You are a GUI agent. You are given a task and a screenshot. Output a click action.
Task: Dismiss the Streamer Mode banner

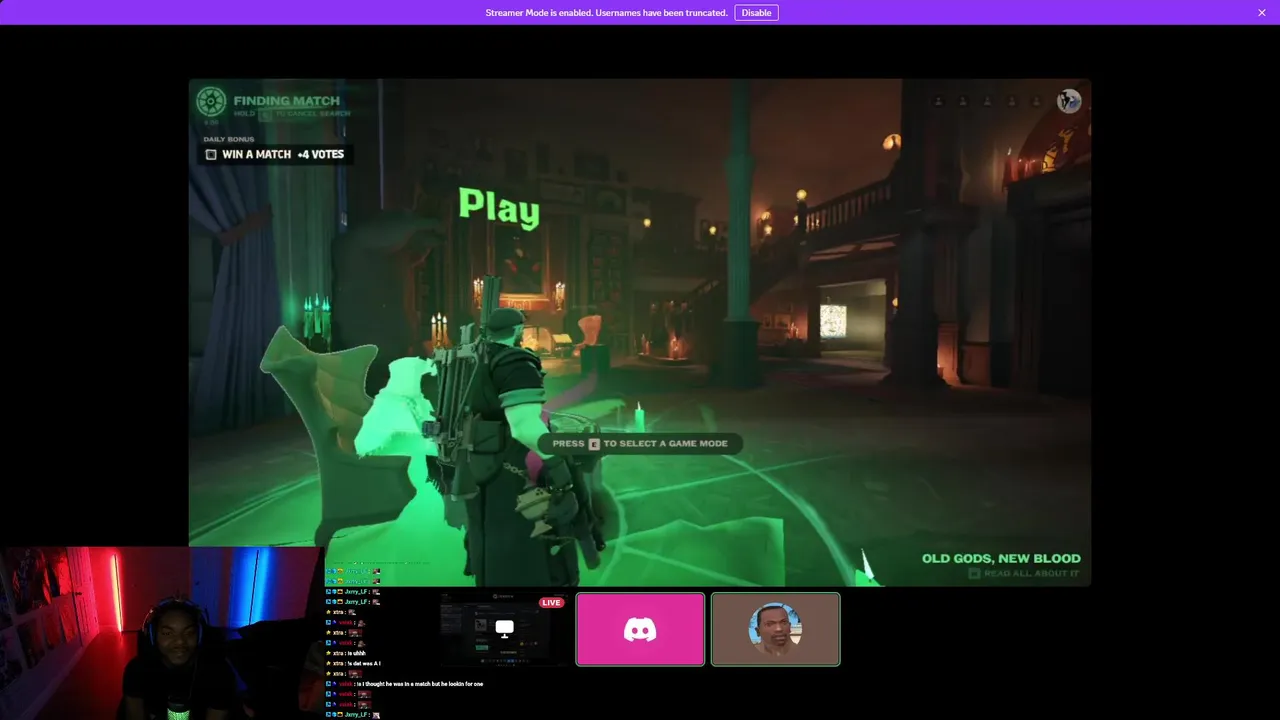1262,13
